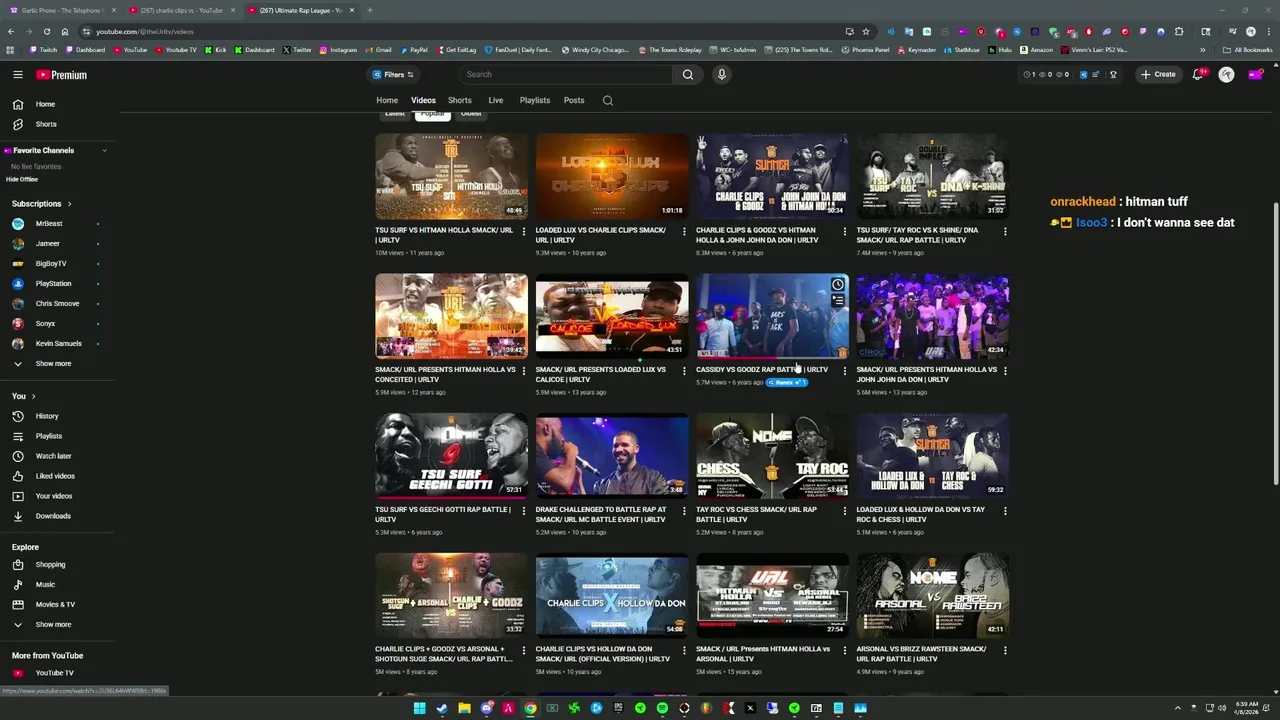Viewport: 1280px width, 720px height.
Task: Click the search magnifier button
Action: tap(688, 74)
